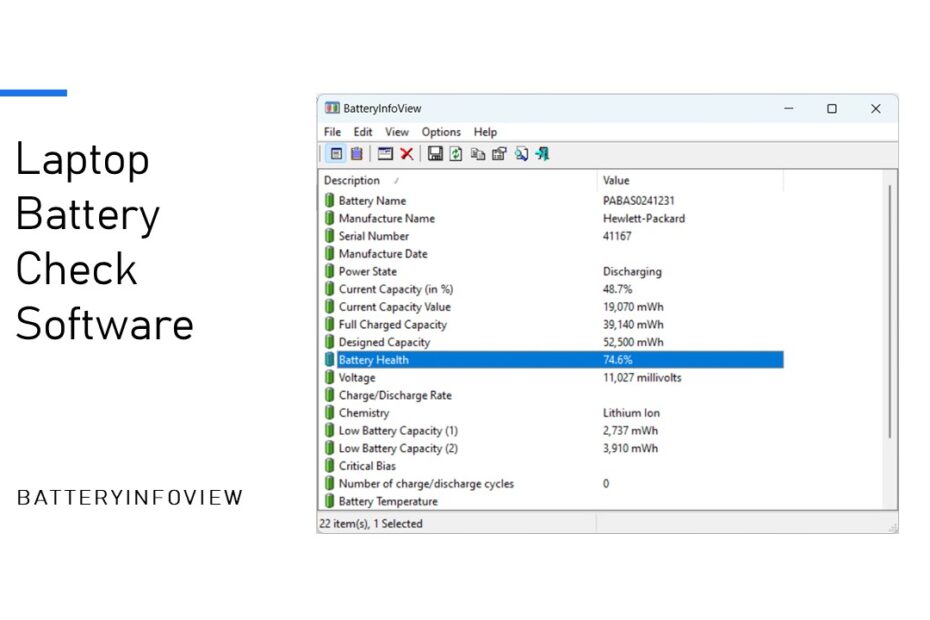
Task: Select the Critical Bias row label
Action: point(367,466)
